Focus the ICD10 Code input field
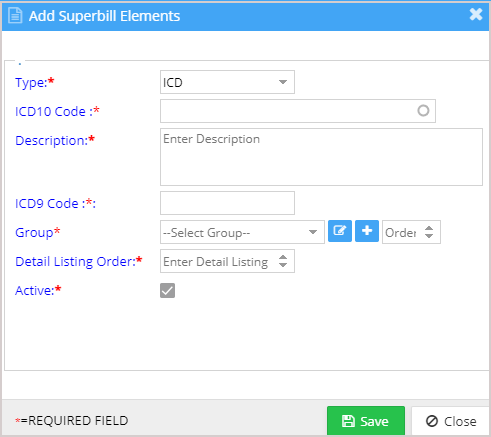This screenshot has width=491, height=437. [x=298, y=111]
